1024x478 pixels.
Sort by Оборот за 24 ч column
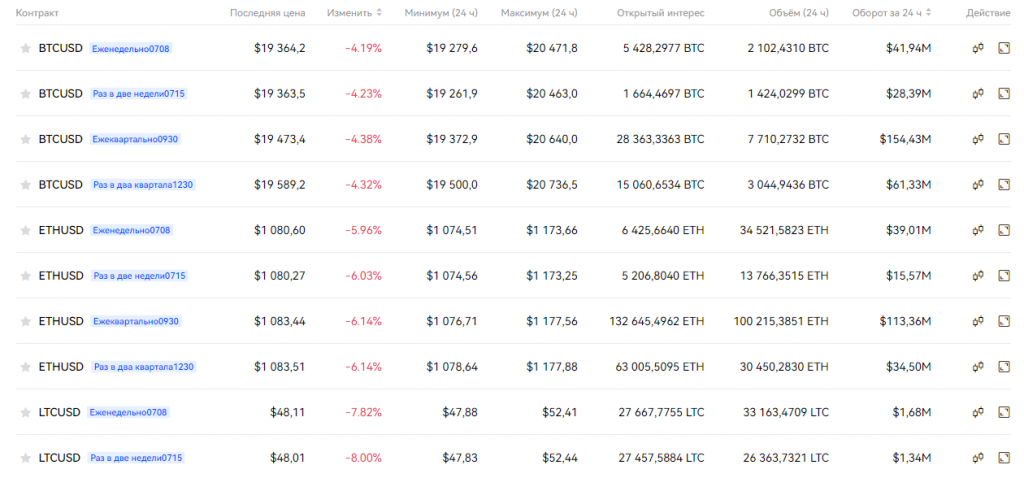894,13
